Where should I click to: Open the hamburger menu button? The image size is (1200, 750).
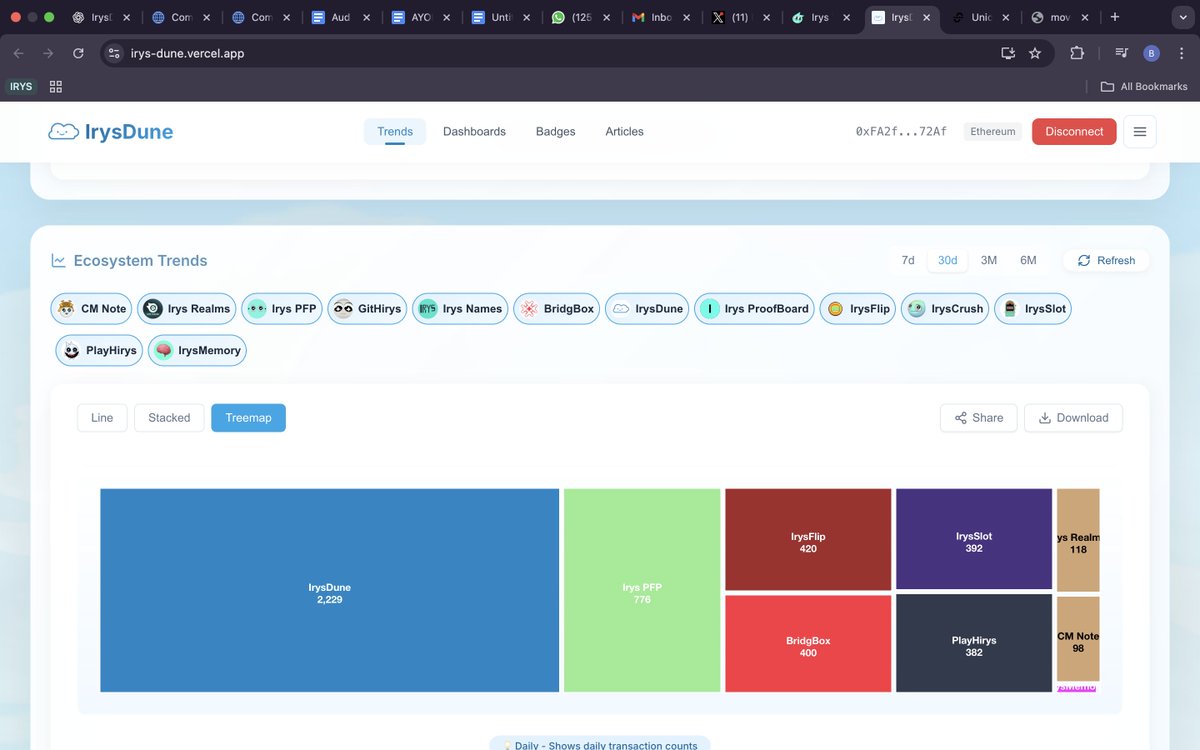pos(1140,131)
